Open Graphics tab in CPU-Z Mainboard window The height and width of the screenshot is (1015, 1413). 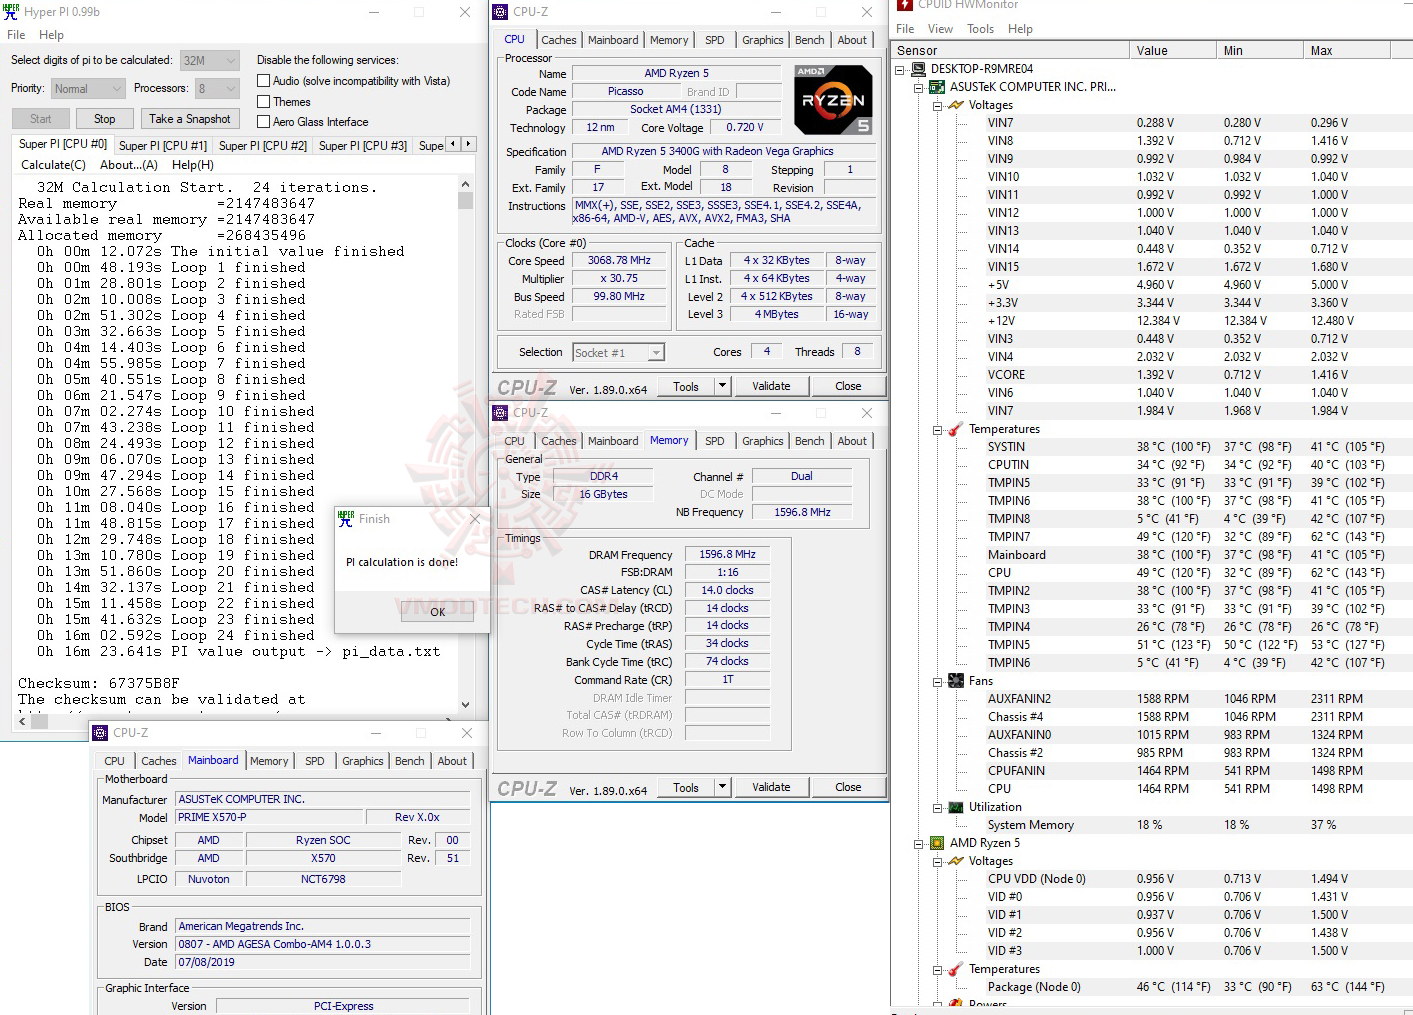(362, 761)
